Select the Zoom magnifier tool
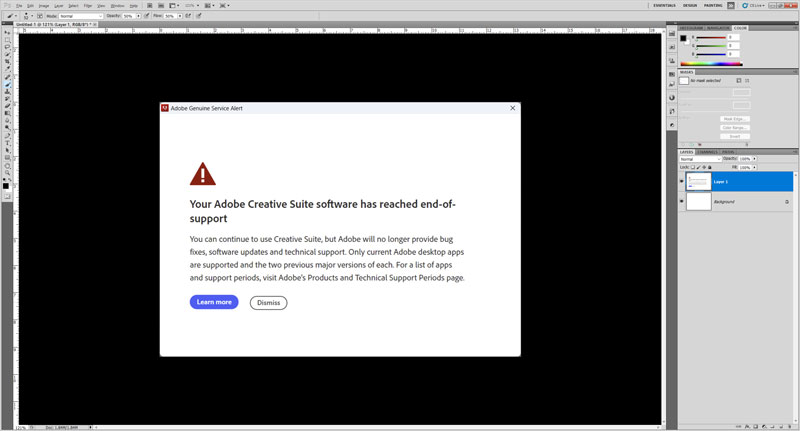Screen dimensions: 800x431 point(7,173)
